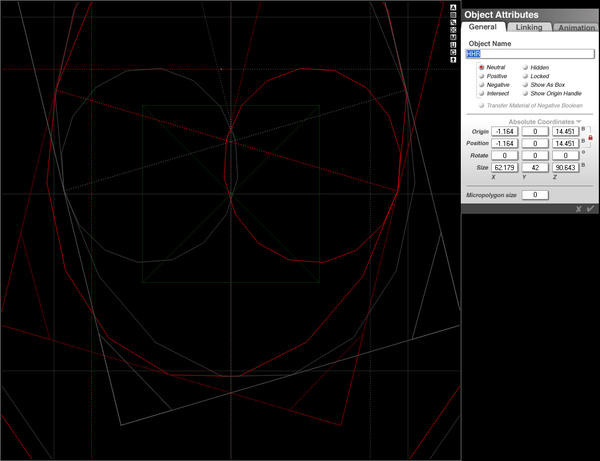Viewport: 600px width, 461px height.
Task: Switch to the Animation tab
Action: point(576,28)
